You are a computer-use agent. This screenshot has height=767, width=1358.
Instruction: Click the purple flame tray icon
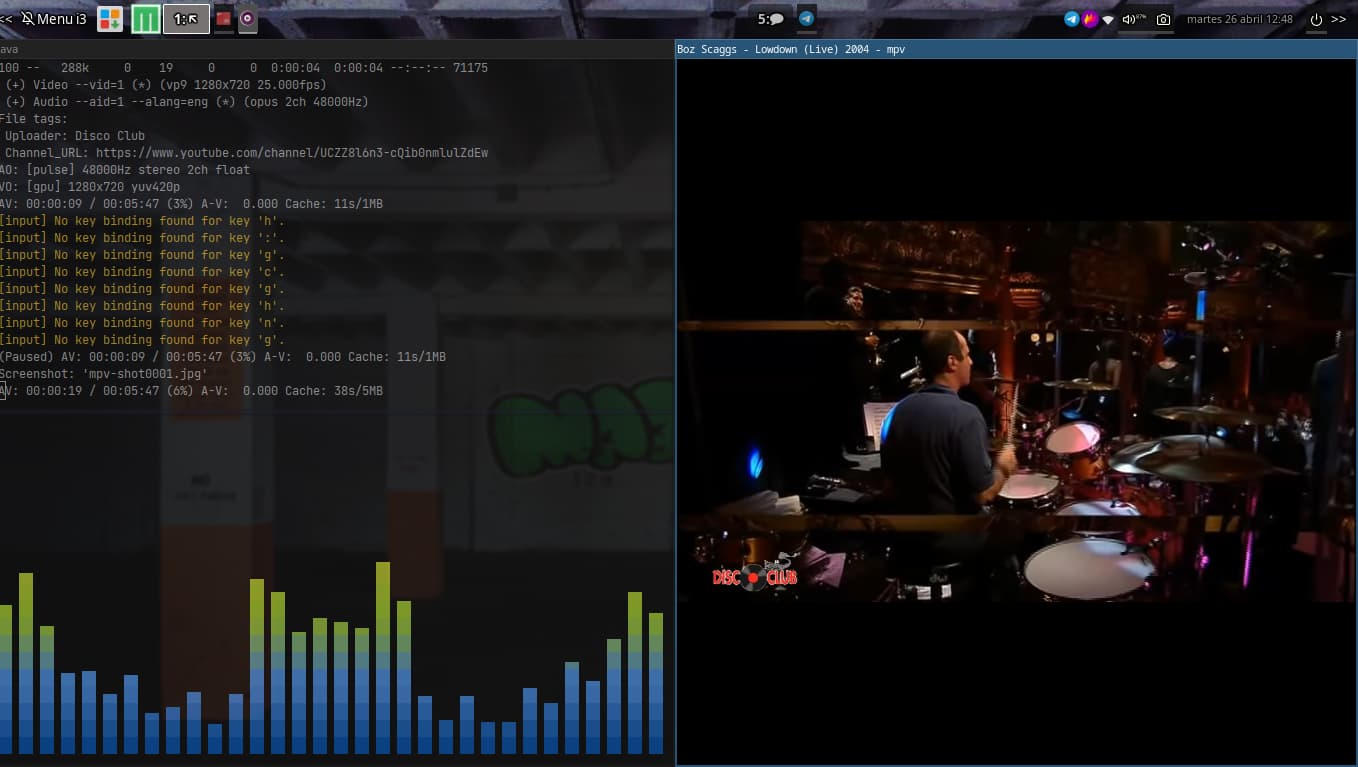1090,19
